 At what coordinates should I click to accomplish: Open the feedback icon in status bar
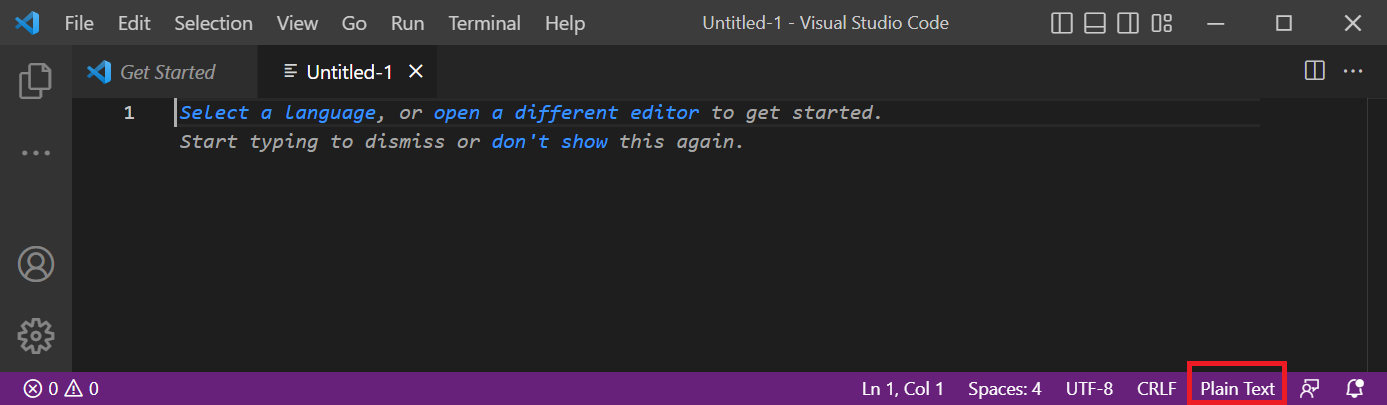pyautogui.click(x=1308, y=389)
